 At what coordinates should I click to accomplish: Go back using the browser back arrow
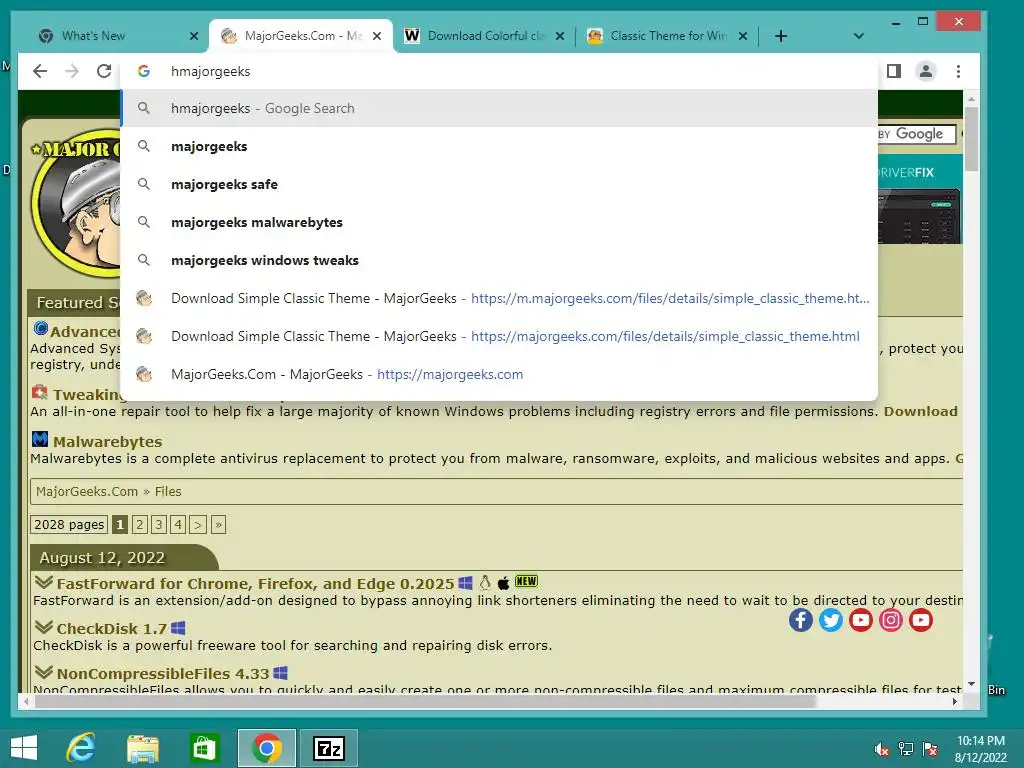tap(40, 71)
